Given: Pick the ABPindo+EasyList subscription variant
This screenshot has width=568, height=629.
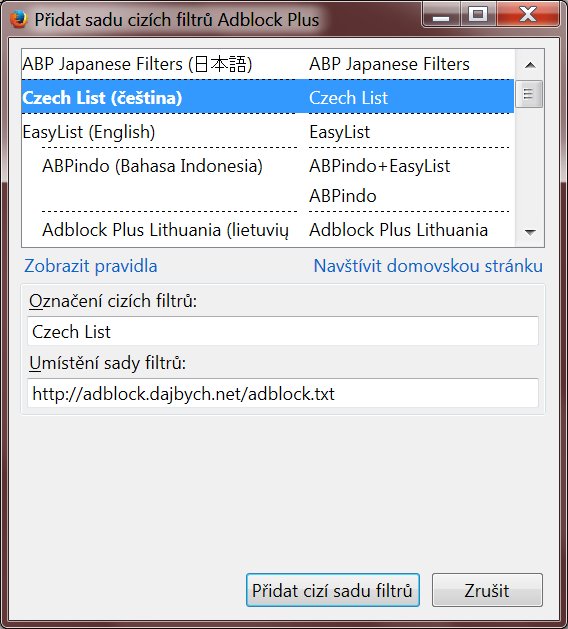Looking at the screenshot, I should point(379,166).
